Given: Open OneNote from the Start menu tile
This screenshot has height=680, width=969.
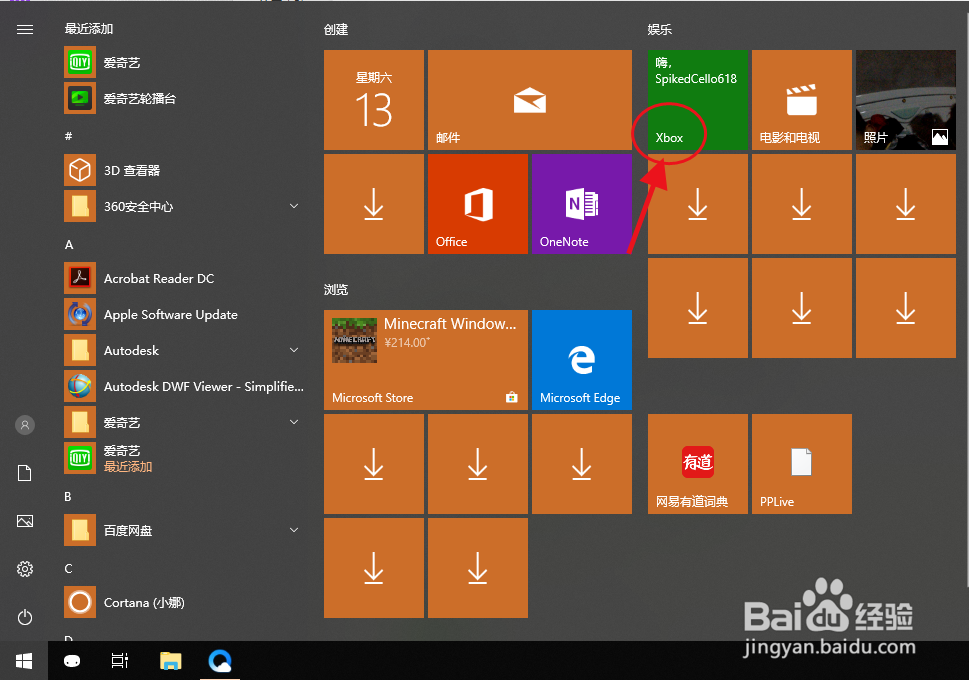Looking at the screenshot, I should (581, 203).
